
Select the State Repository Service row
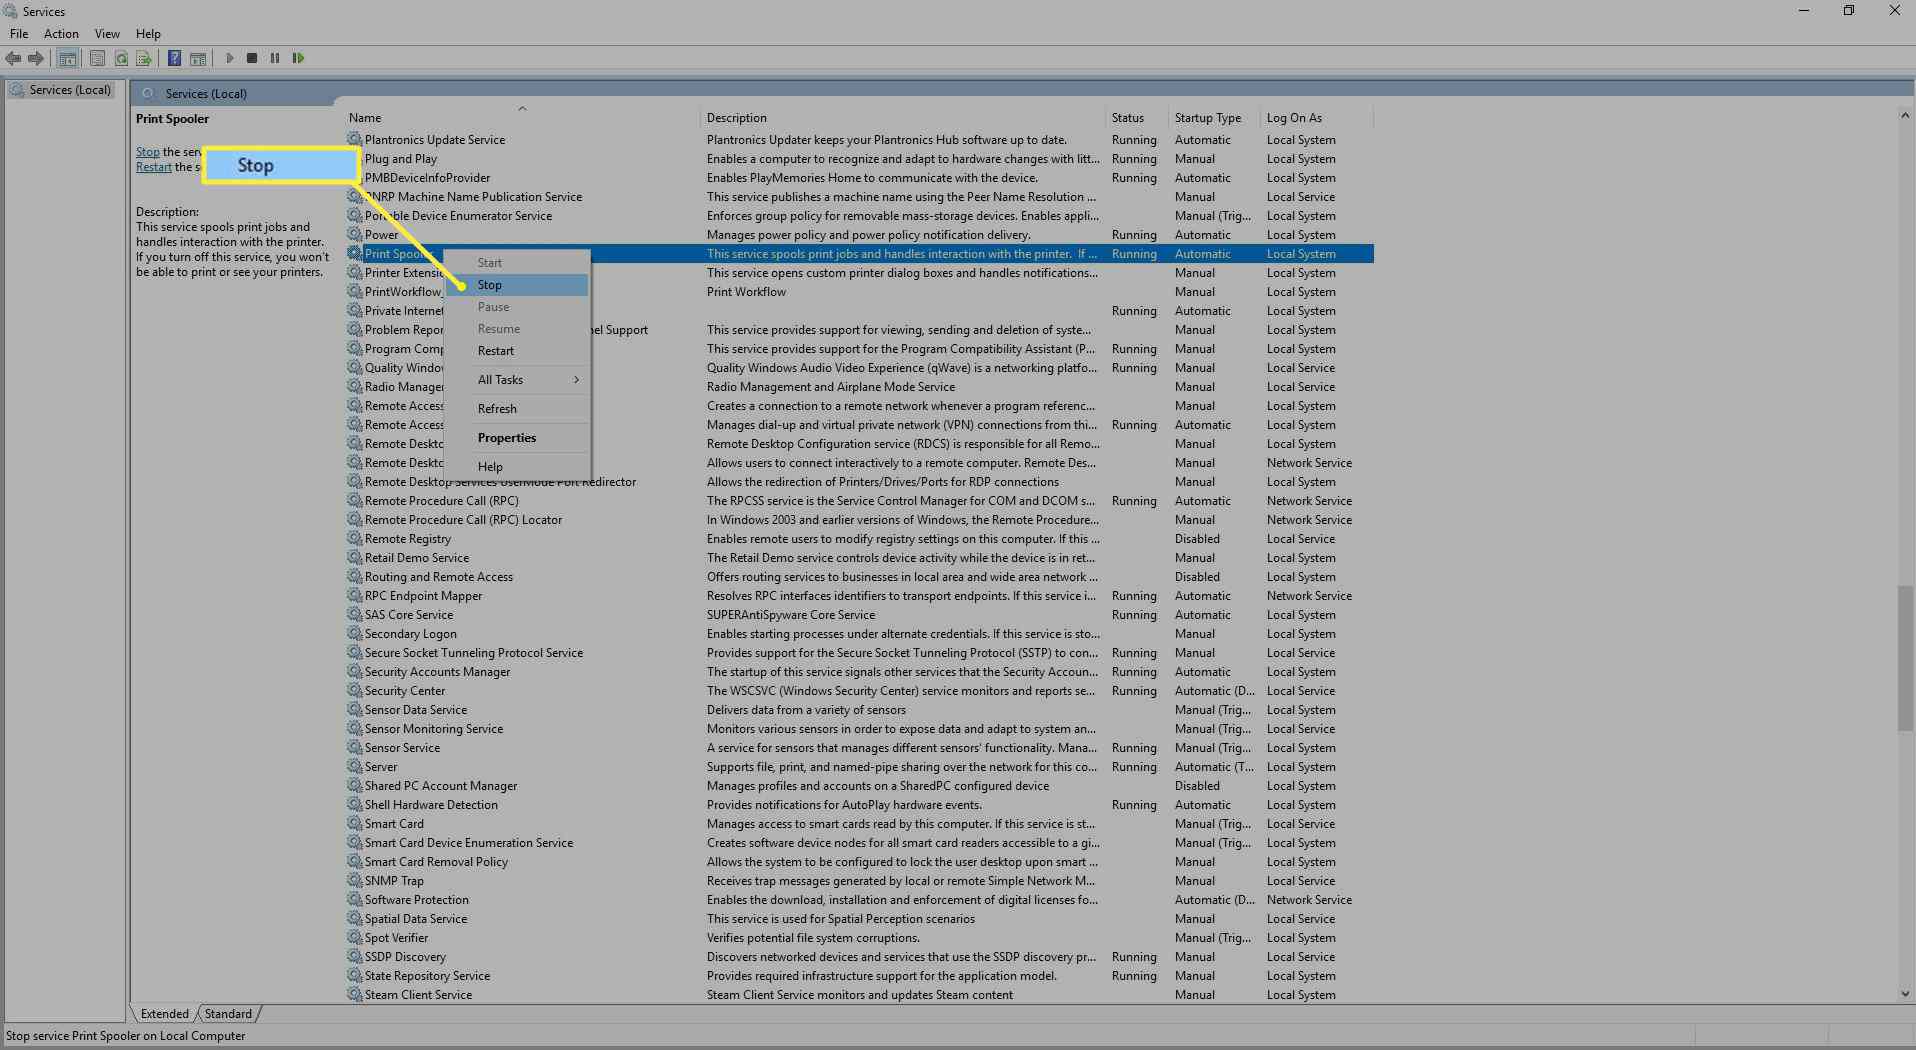pos(859,975)
